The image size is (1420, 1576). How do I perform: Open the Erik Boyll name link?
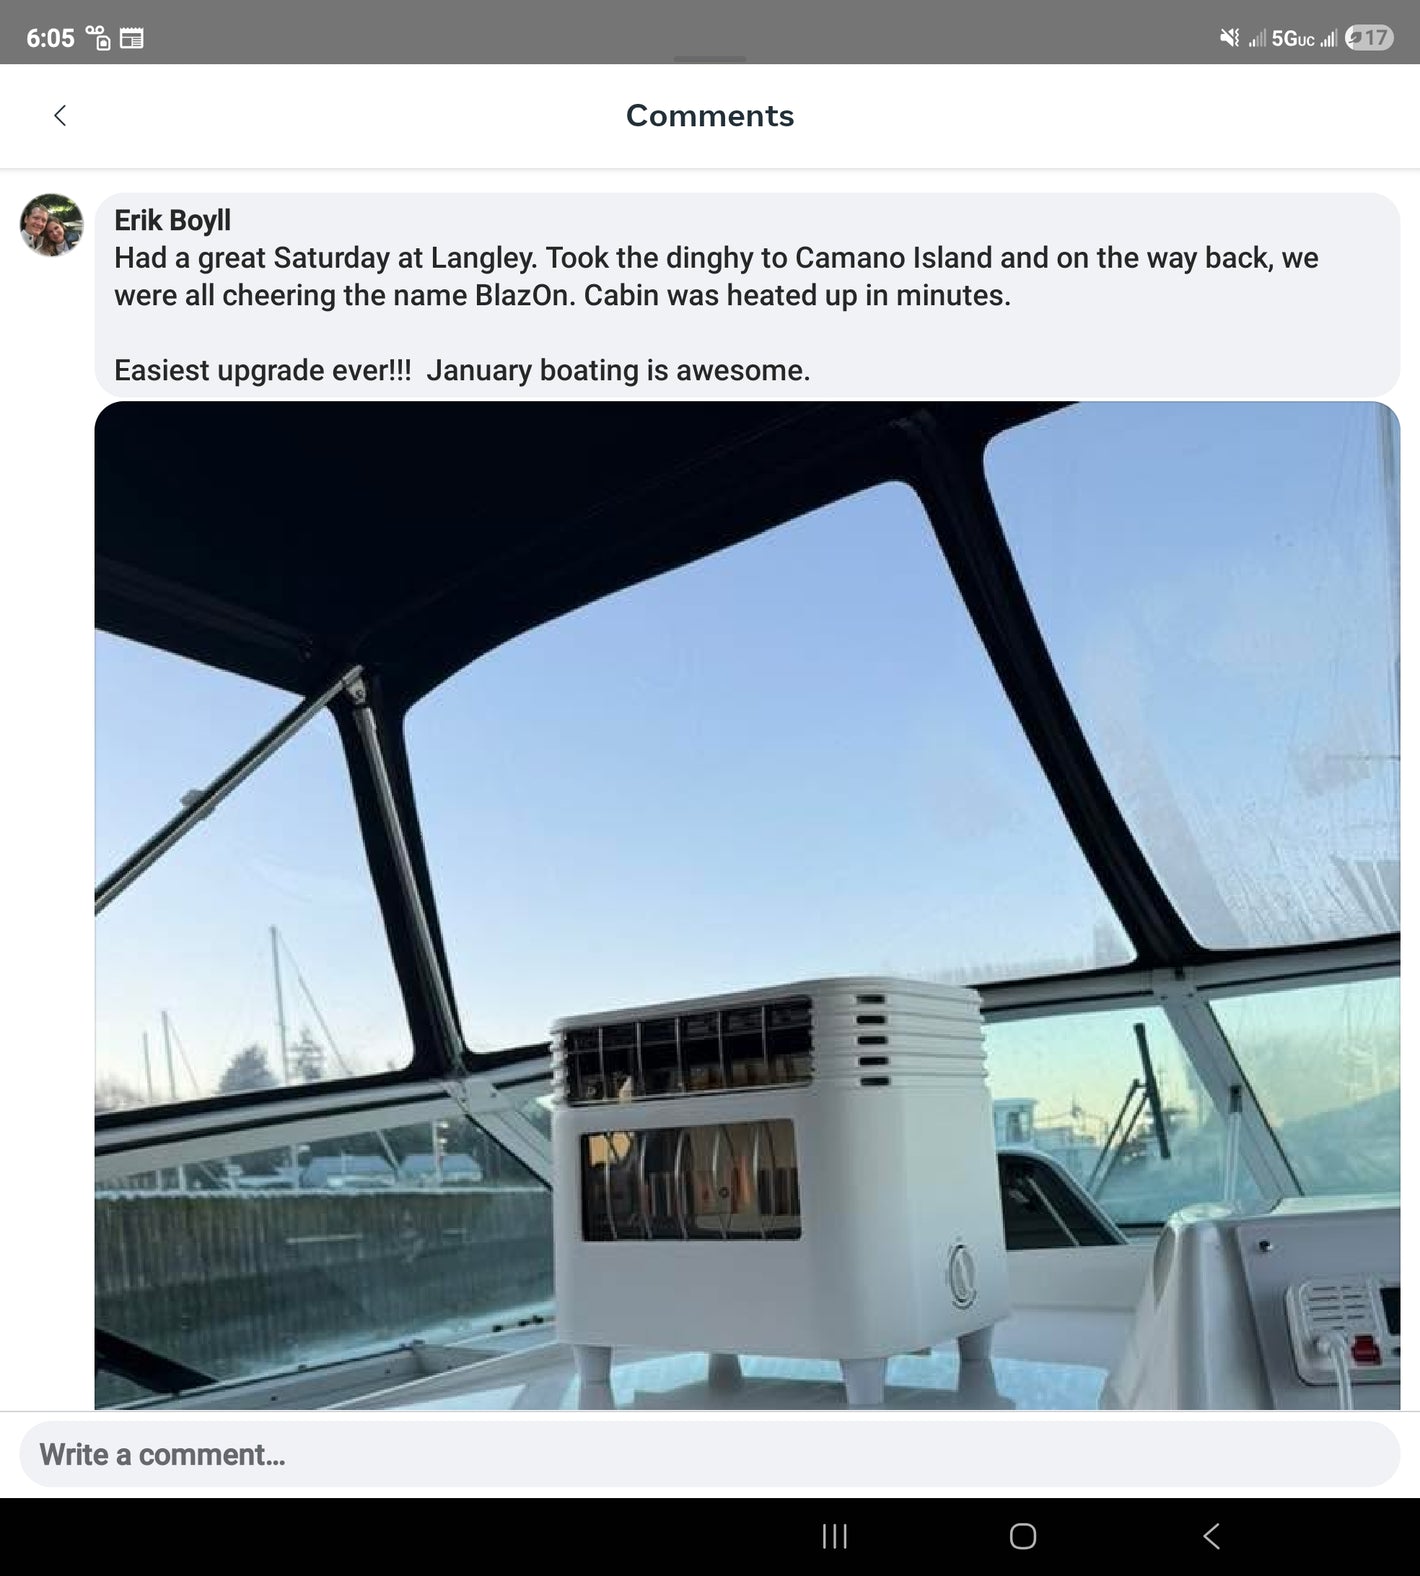172,220
